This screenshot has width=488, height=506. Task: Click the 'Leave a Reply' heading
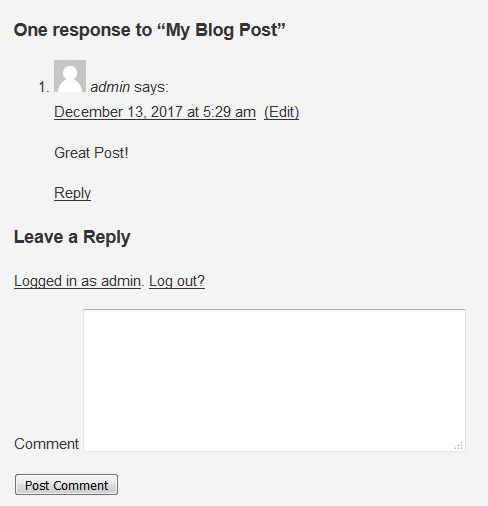pyautogui.click(x=72, y=237)
